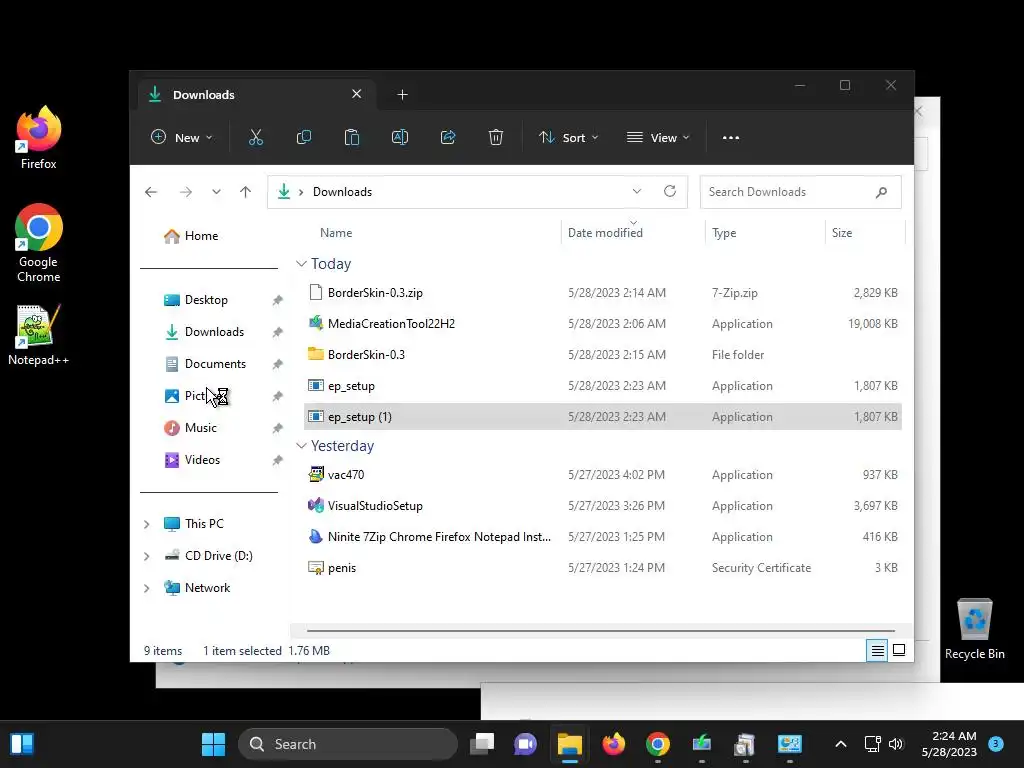Select MediaCreationTool22H2 file
1024x768 pixels.
tap(602, 324)
